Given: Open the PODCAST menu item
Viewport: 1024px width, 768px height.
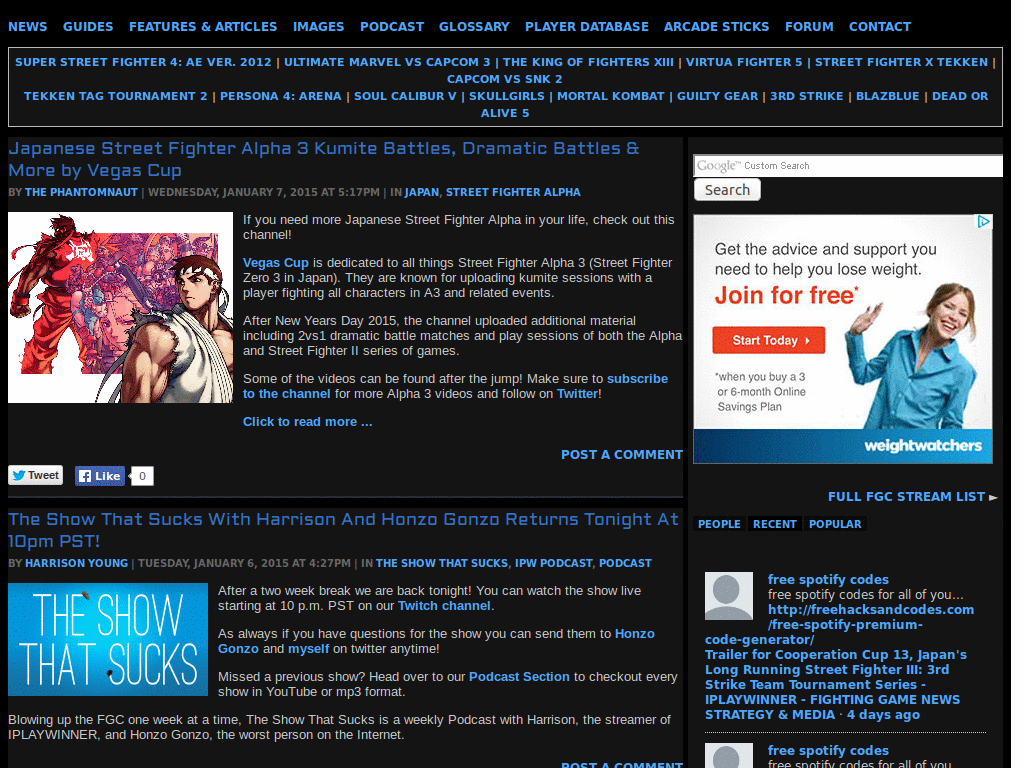Looking at the screenshot, I should click(x=392, y=27).
